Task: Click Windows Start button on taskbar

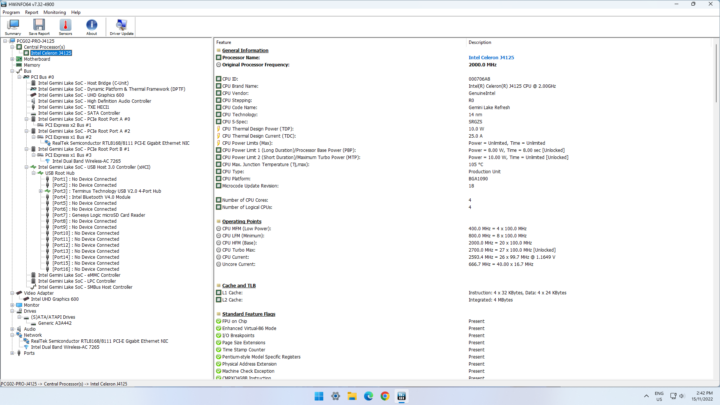Action: [x=319, y=396]
